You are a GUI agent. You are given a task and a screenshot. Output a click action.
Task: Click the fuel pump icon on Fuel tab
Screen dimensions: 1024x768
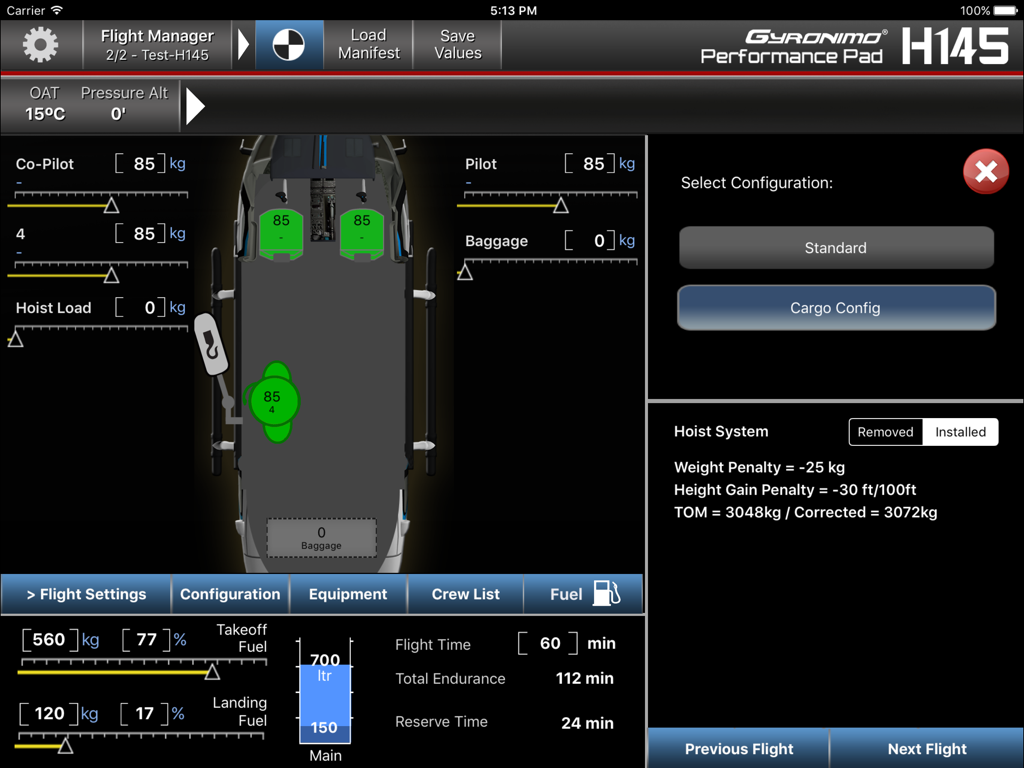click(x=606, y=594)
